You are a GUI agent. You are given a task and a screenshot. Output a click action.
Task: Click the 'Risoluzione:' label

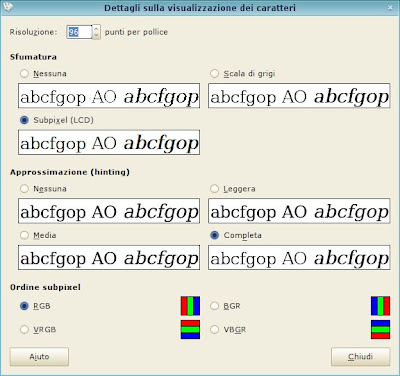pyautogui.click(x=33, y=32)
